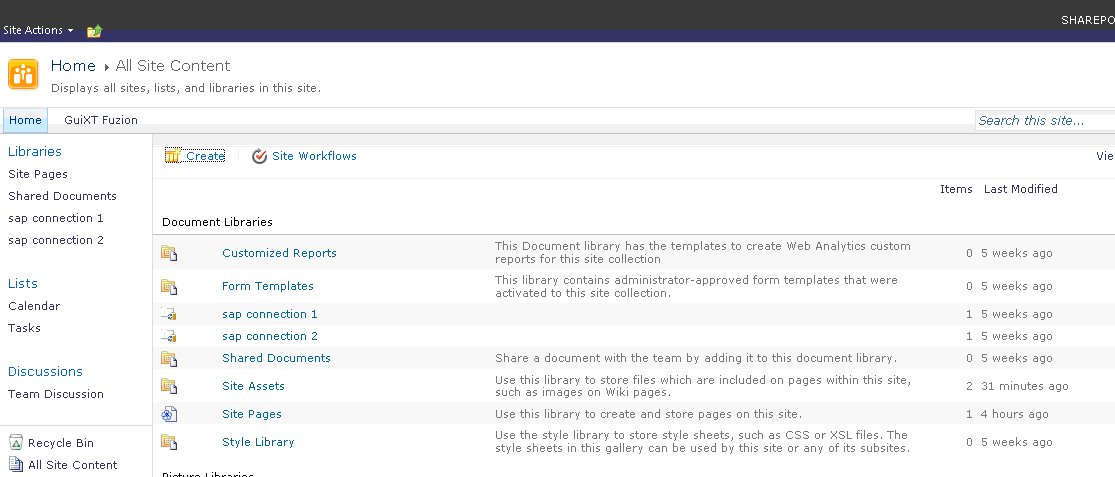Open Tasks in the sidebar
This screenshot has width=1115, height=477.
point(24,328)
